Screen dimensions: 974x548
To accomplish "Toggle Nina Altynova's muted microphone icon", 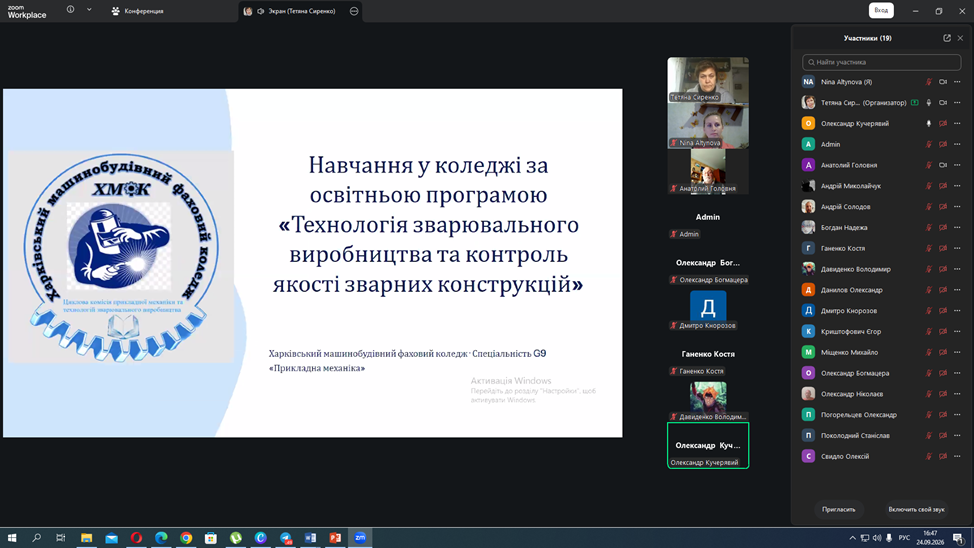I will click(929, 82).
